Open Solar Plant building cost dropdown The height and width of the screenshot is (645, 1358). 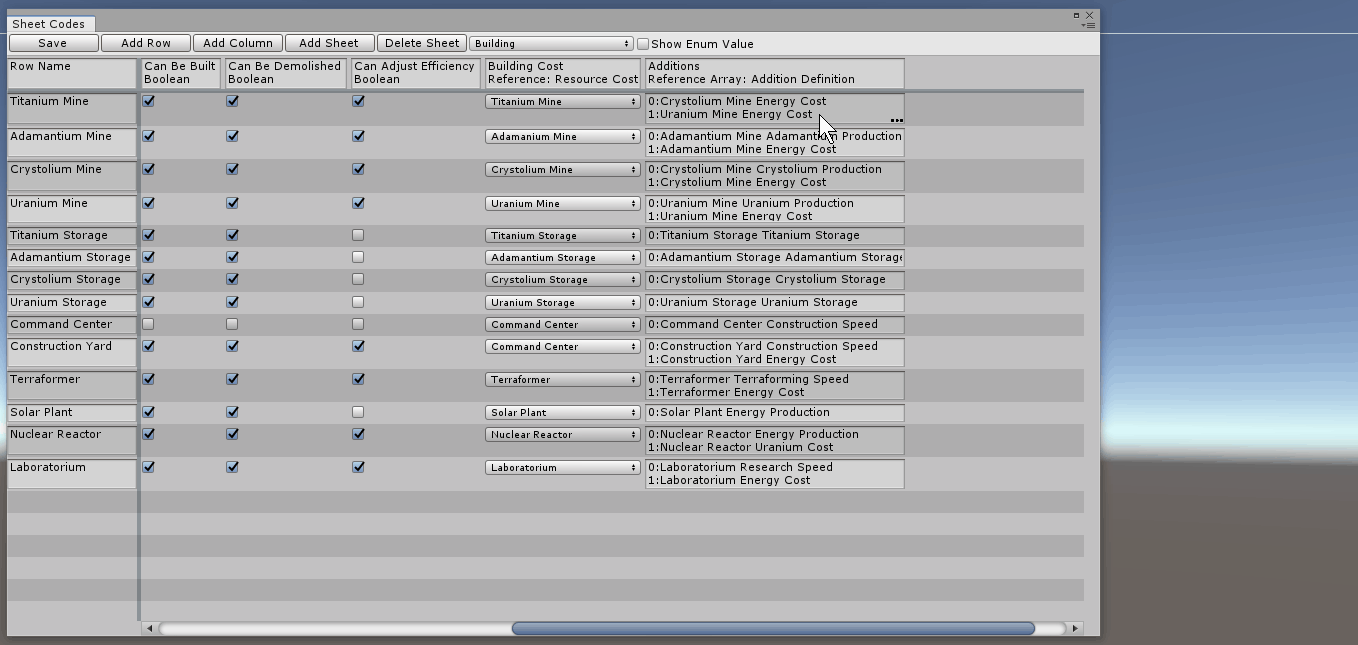[563, 413]
